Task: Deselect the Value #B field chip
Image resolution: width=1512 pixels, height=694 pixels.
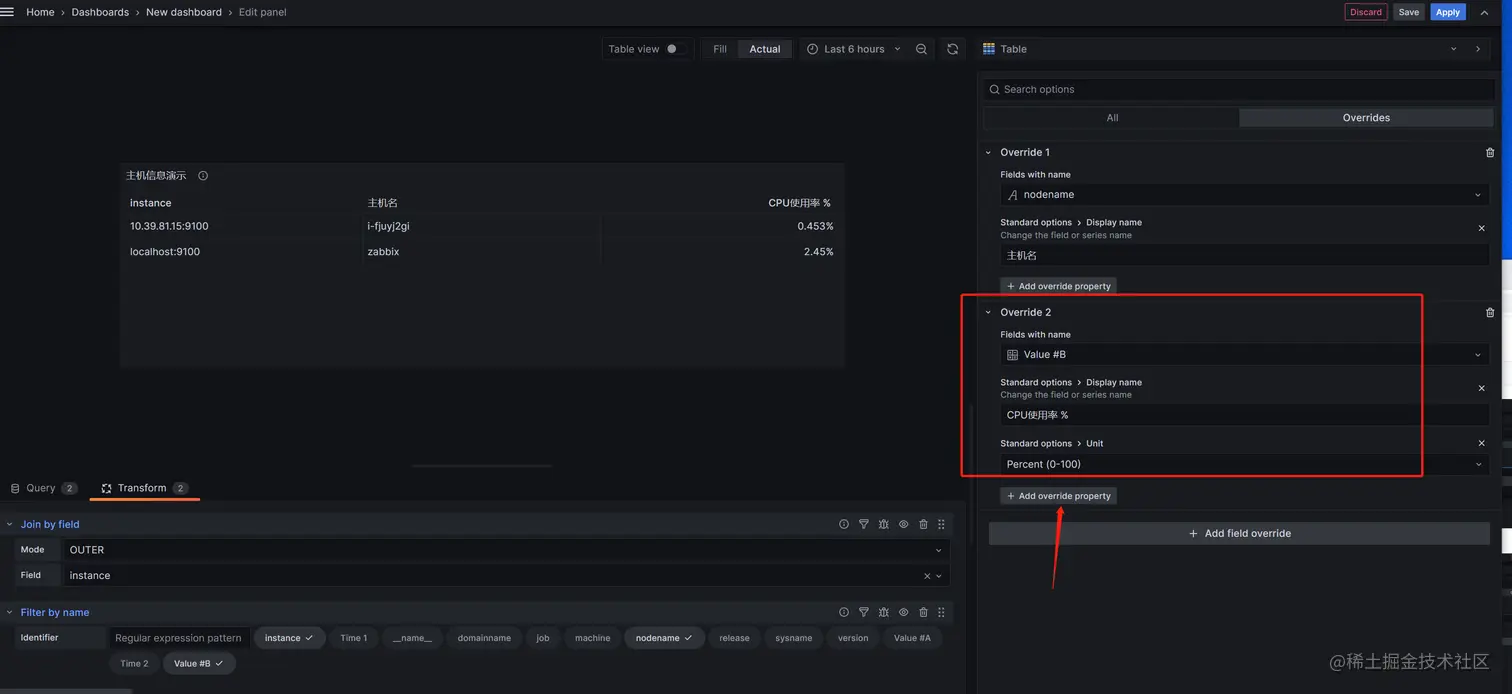Action: 199,663
